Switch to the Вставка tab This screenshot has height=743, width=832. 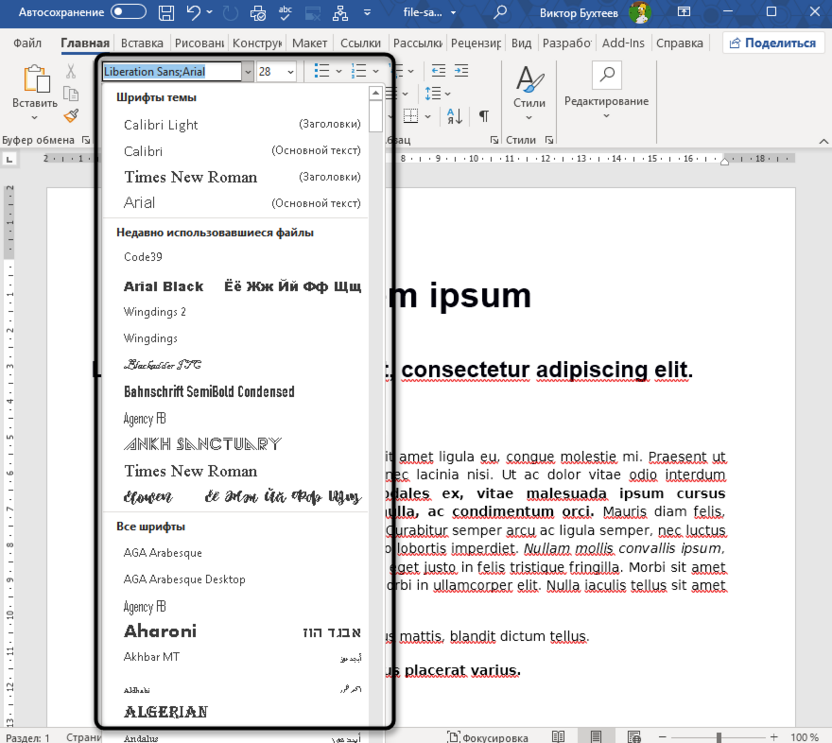(x=142, y=43)
